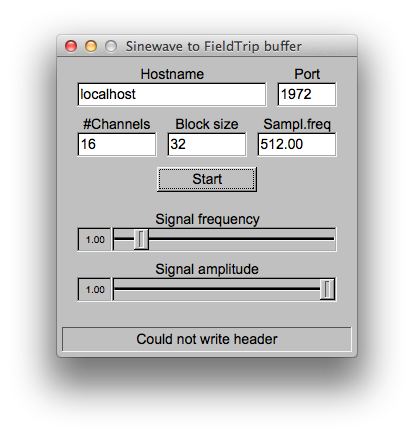Click the 'Sinewave to FieldTrip buffer' title bar
Screen dimensions: 414x436
tap(213, 46)
